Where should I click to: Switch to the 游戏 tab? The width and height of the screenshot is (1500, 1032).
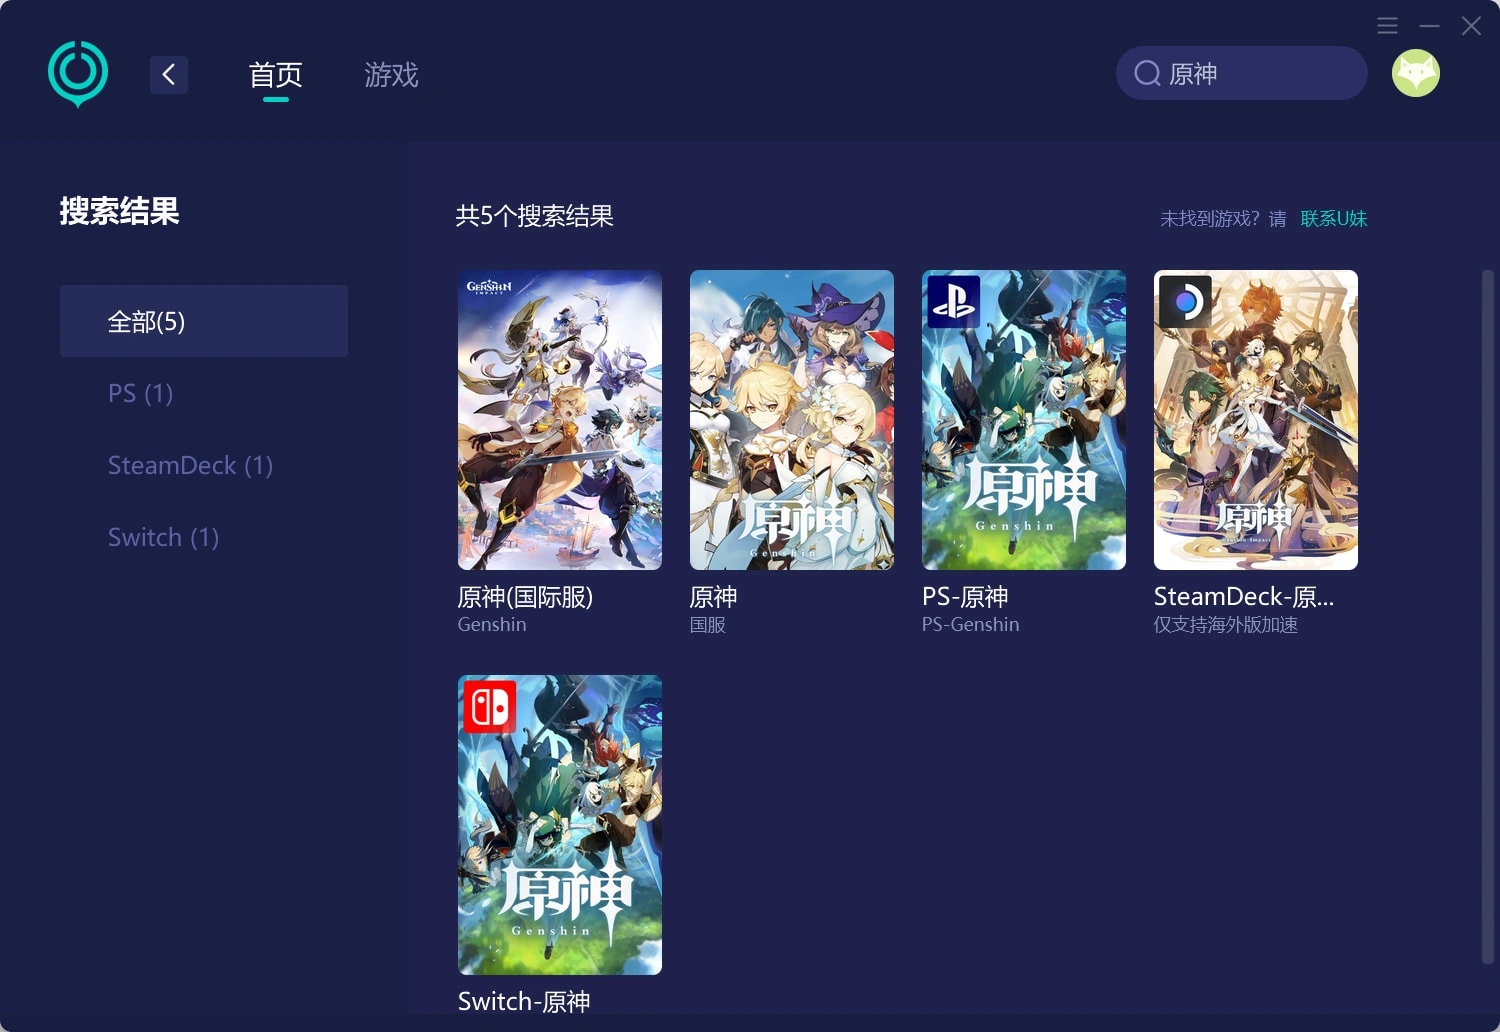click(x=391, y=75)
